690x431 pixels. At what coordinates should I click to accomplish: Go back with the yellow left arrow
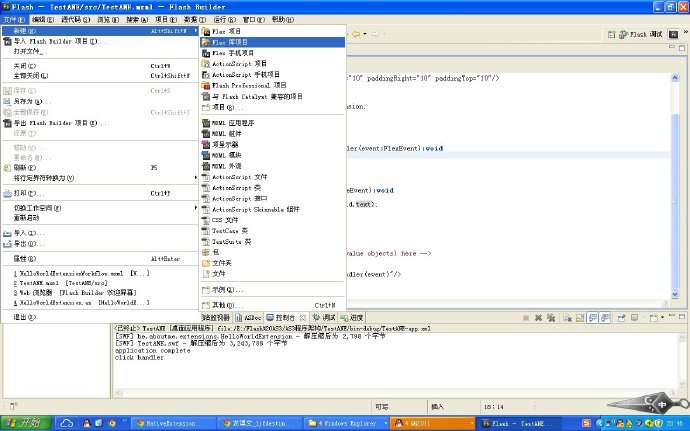coord(356,34)
